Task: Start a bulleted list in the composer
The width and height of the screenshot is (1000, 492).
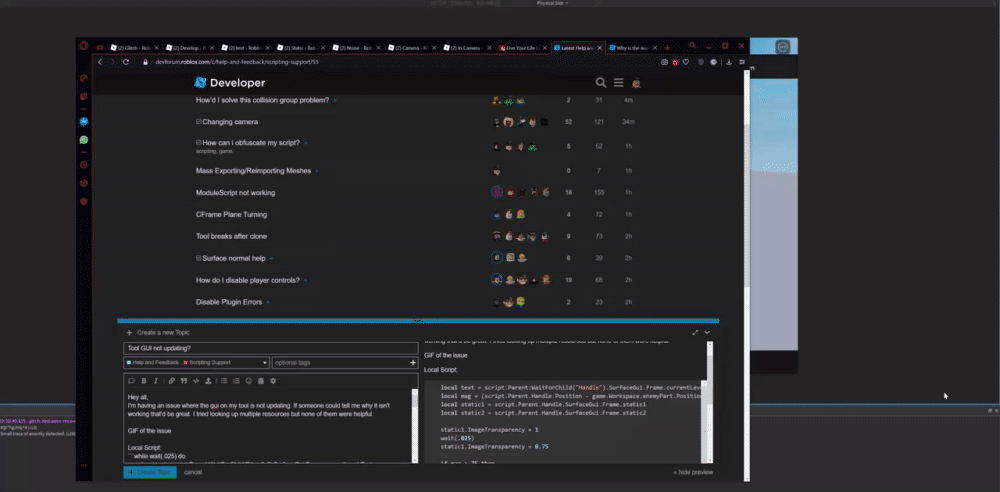Action: (224, 381)
